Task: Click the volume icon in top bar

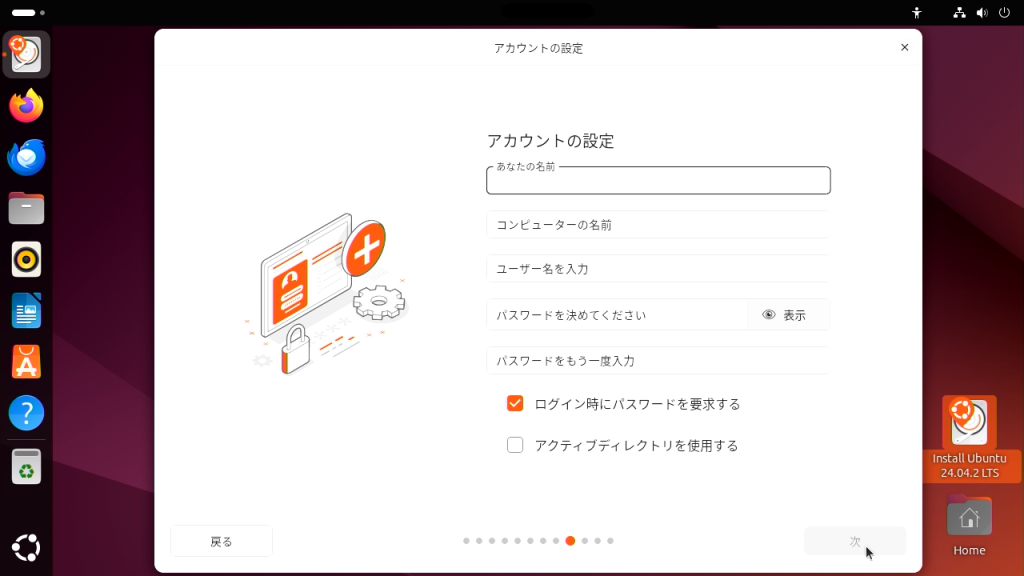Action: tap(982, 12)
